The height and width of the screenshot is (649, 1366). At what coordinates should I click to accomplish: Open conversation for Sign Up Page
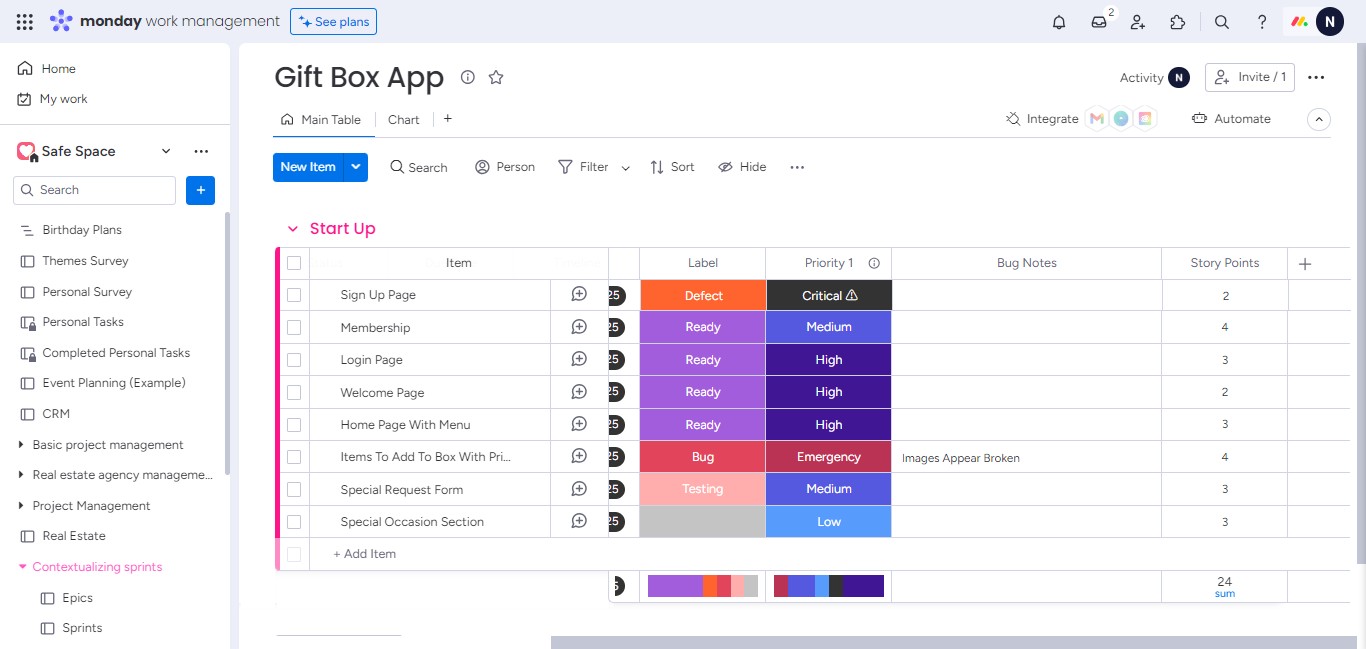point(579,294)
